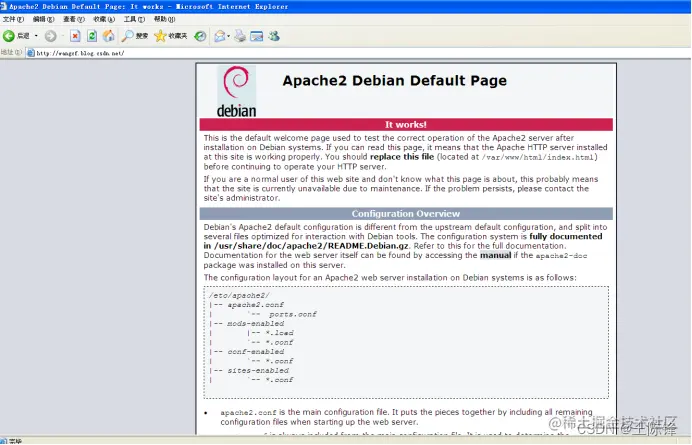Expand the Mail button dropdown arrow
Image resolution: width=692 pixels, height=445 pixels.
click(x=229, y=36)
